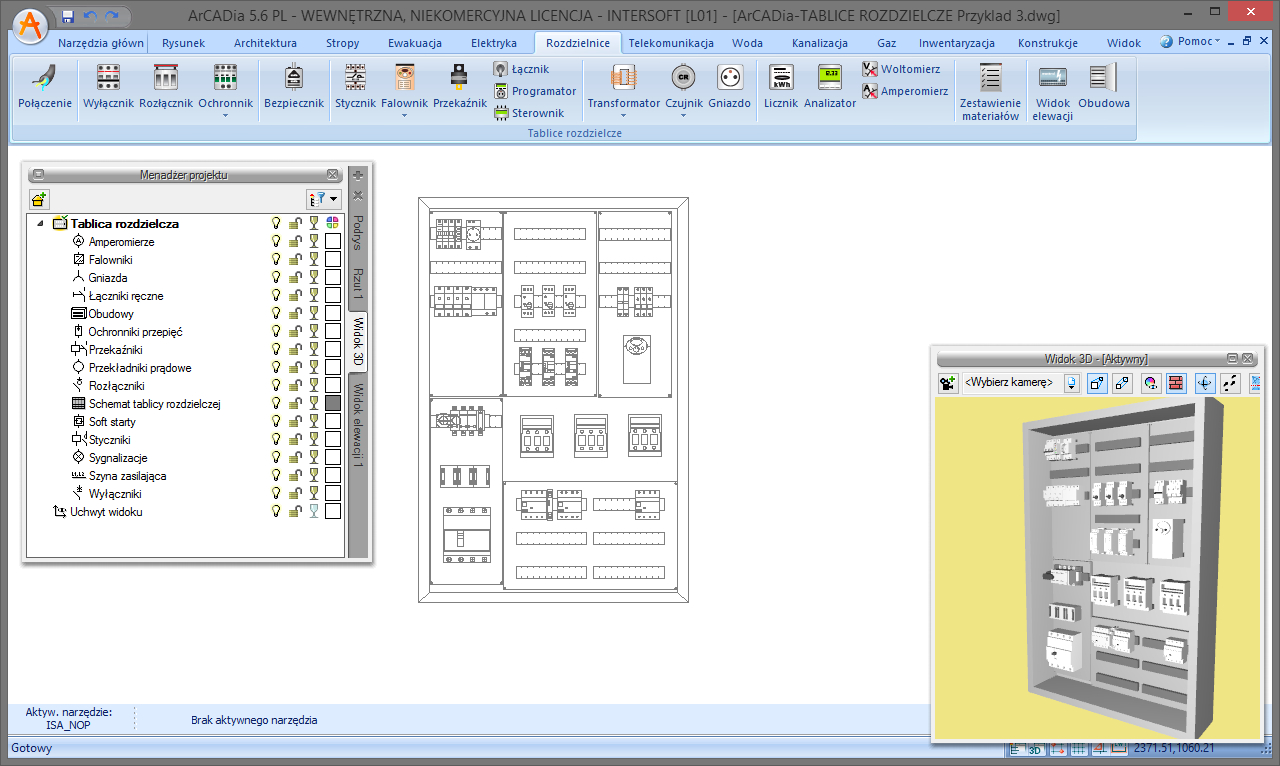This screenshot has width=1280, height=766.
Task: Add new camera in Widok 3D
Action: [948, 382]
